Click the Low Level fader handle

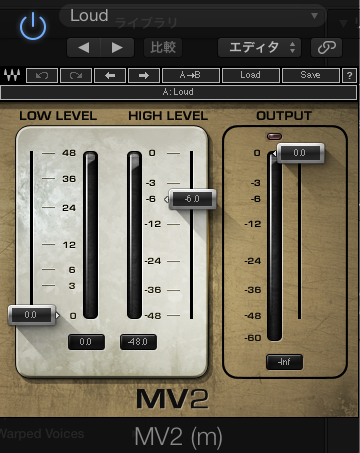pyautogui.click(x=32, y=315)
